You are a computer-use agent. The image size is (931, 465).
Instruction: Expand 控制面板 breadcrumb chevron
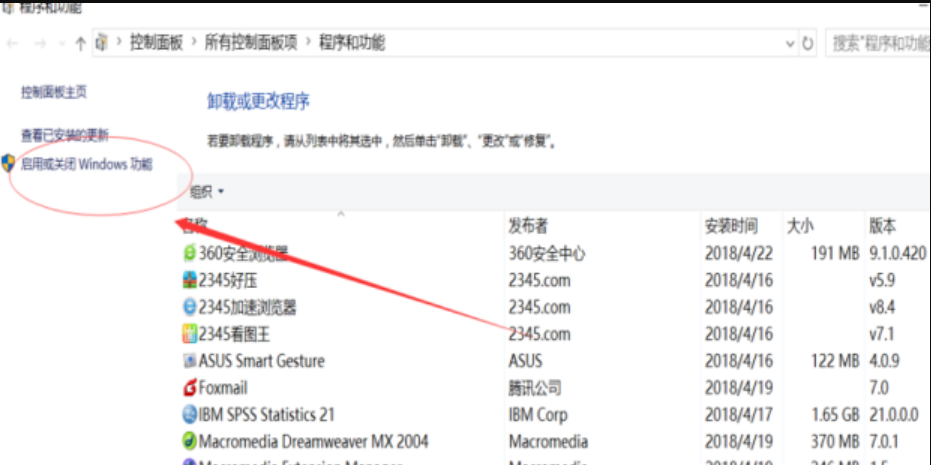194,43
